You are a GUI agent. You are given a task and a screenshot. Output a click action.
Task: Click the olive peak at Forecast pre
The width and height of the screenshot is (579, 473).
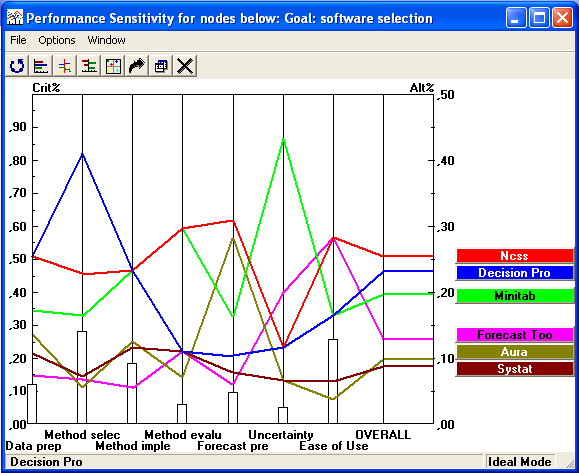pyautogui.click(x=233, y=239)
